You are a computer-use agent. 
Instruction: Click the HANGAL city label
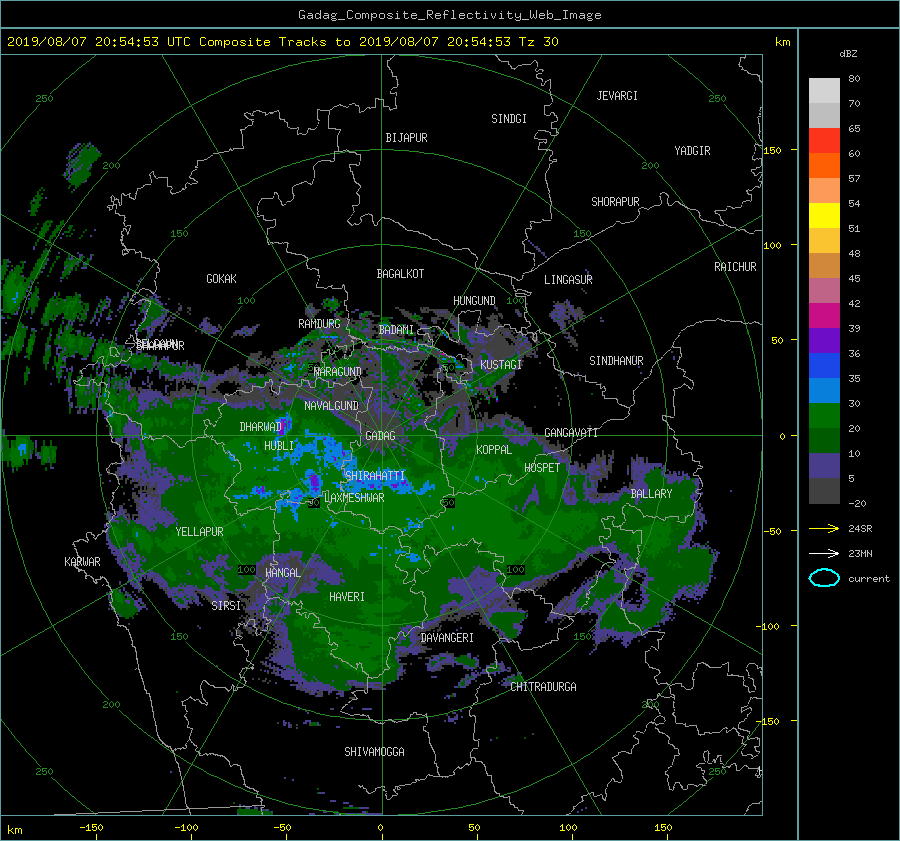pyautogui.click(x=282, y=573)
